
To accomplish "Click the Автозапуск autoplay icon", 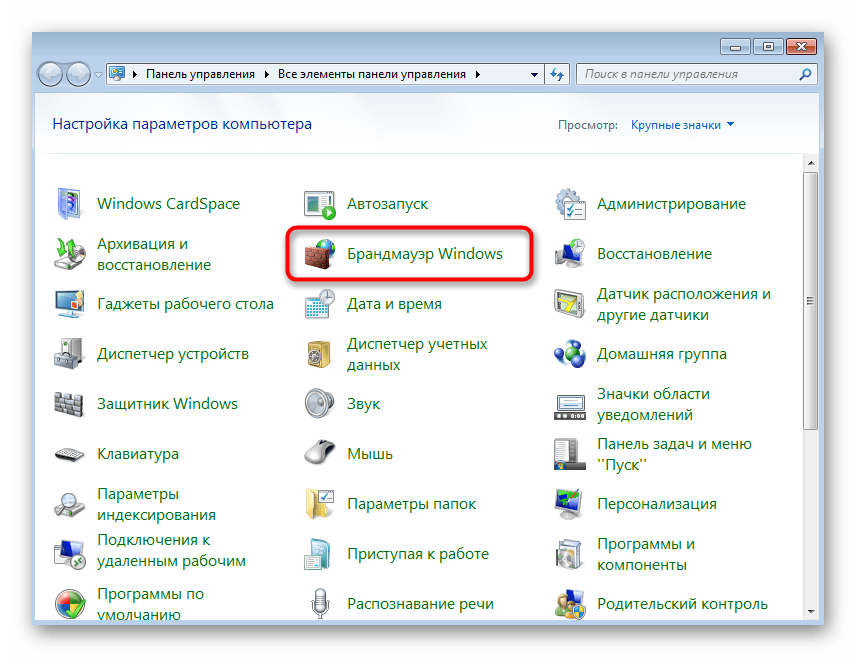I will (320, 204).
